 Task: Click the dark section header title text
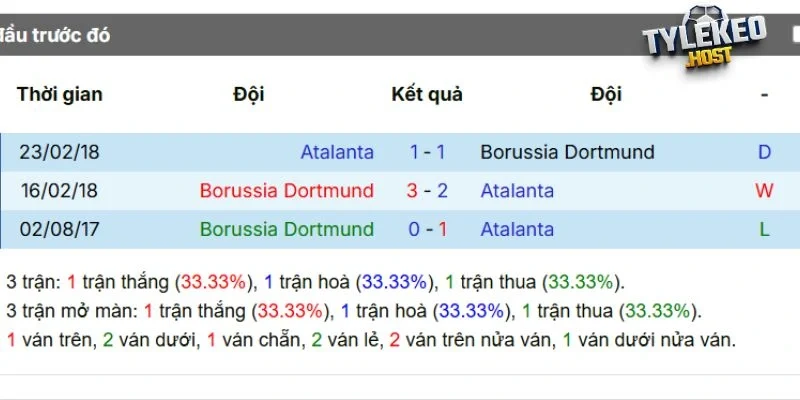[55, 35]
